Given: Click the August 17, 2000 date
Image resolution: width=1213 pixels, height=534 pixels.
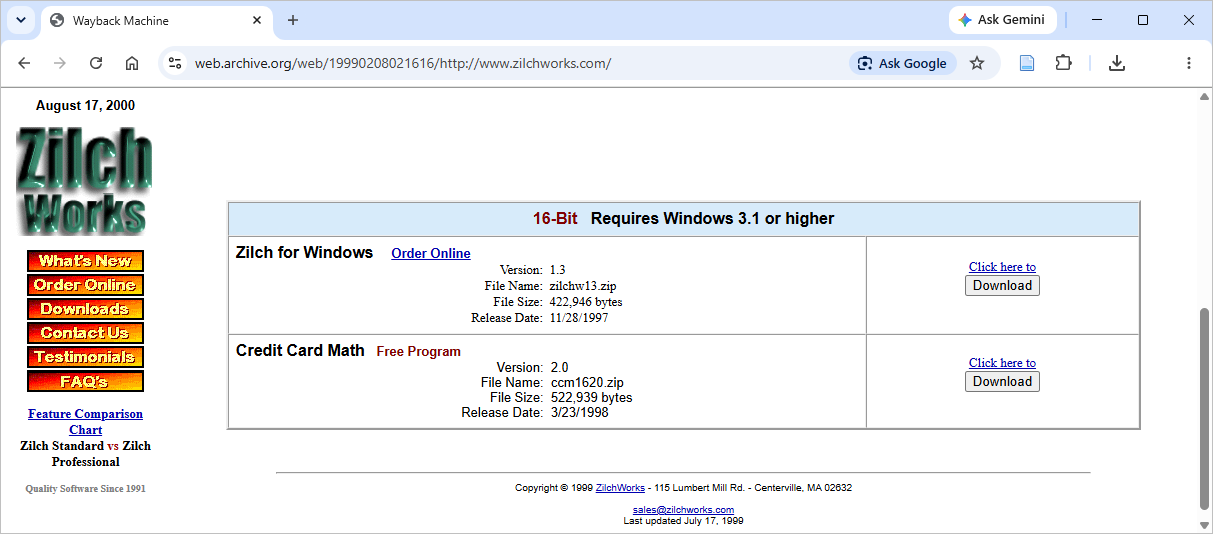Looking at the screenshot, I should point(85,106).
